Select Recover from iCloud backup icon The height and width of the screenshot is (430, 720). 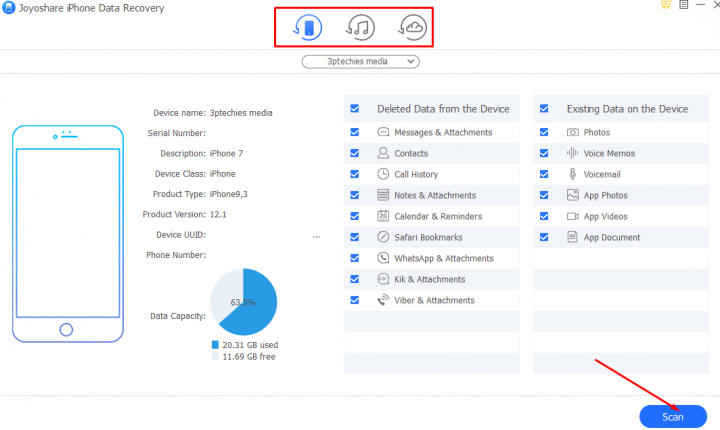click(x=412, y=27)
